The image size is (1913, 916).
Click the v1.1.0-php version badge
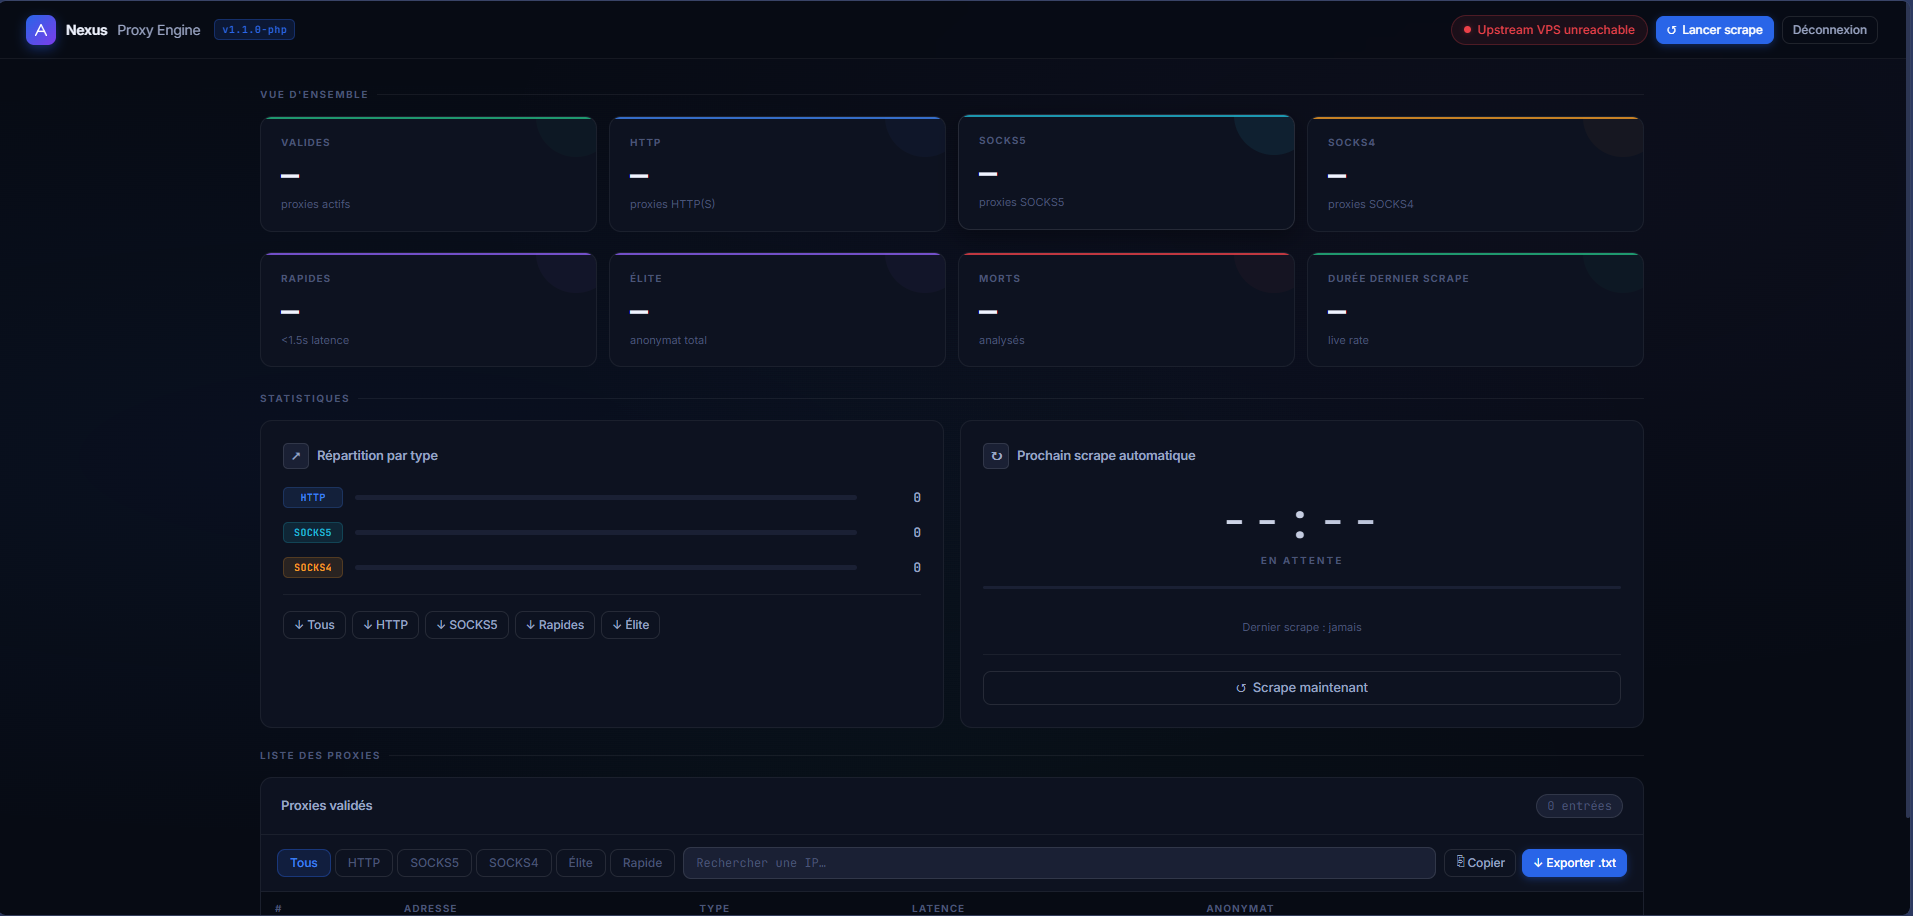(x=255, y=30)
